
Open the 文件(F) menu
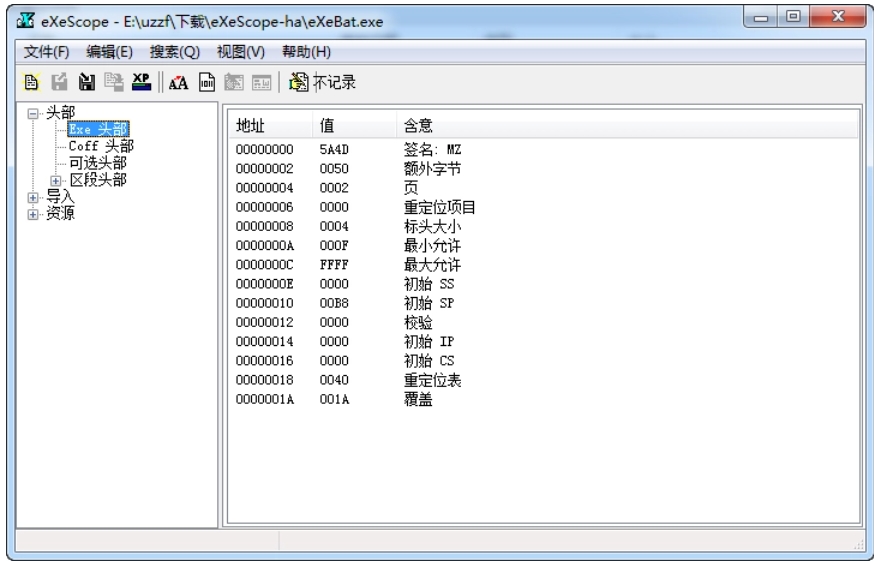click(x=46, y=52)
